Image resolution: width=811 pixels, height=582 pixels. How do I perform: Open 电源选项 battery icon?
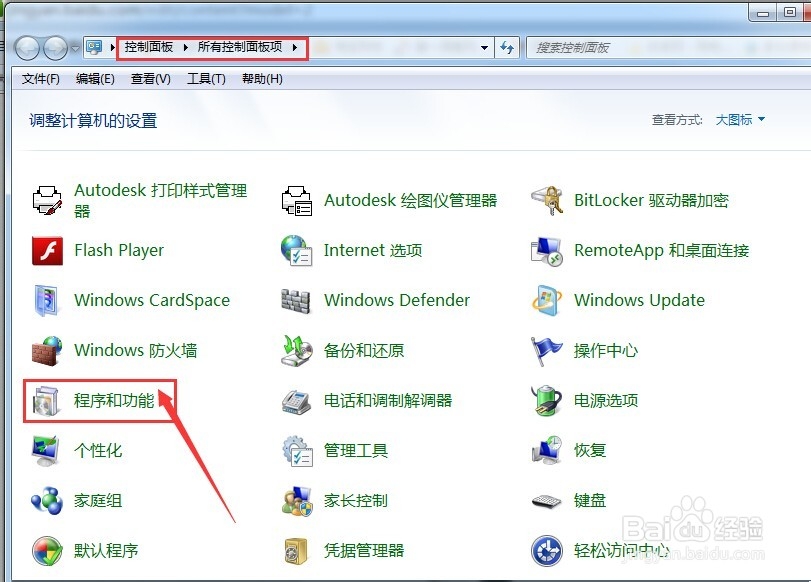pos(547,400)
